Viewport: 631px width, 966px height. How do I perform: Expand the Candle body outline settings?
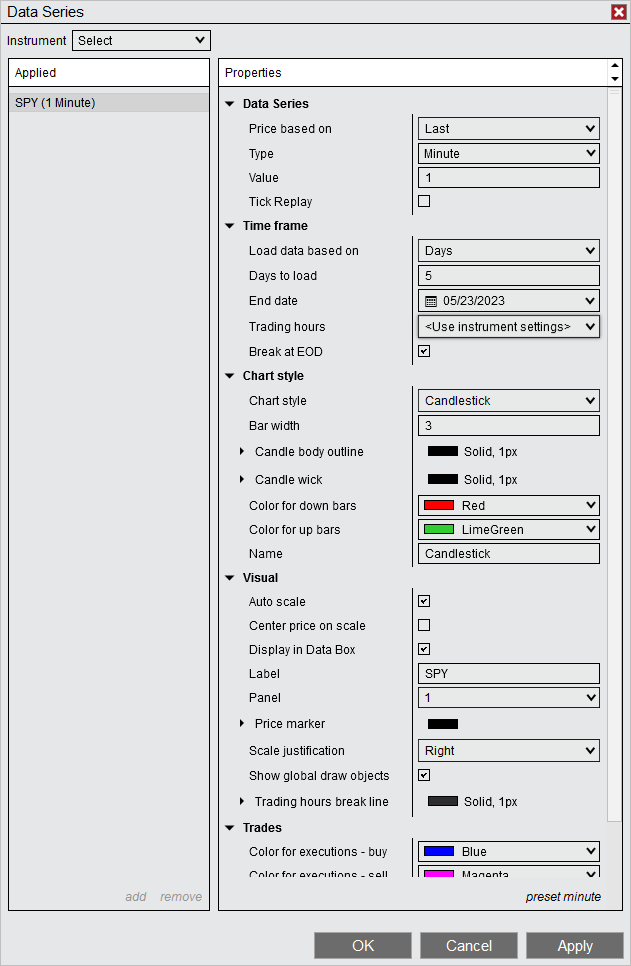point(242,452)
